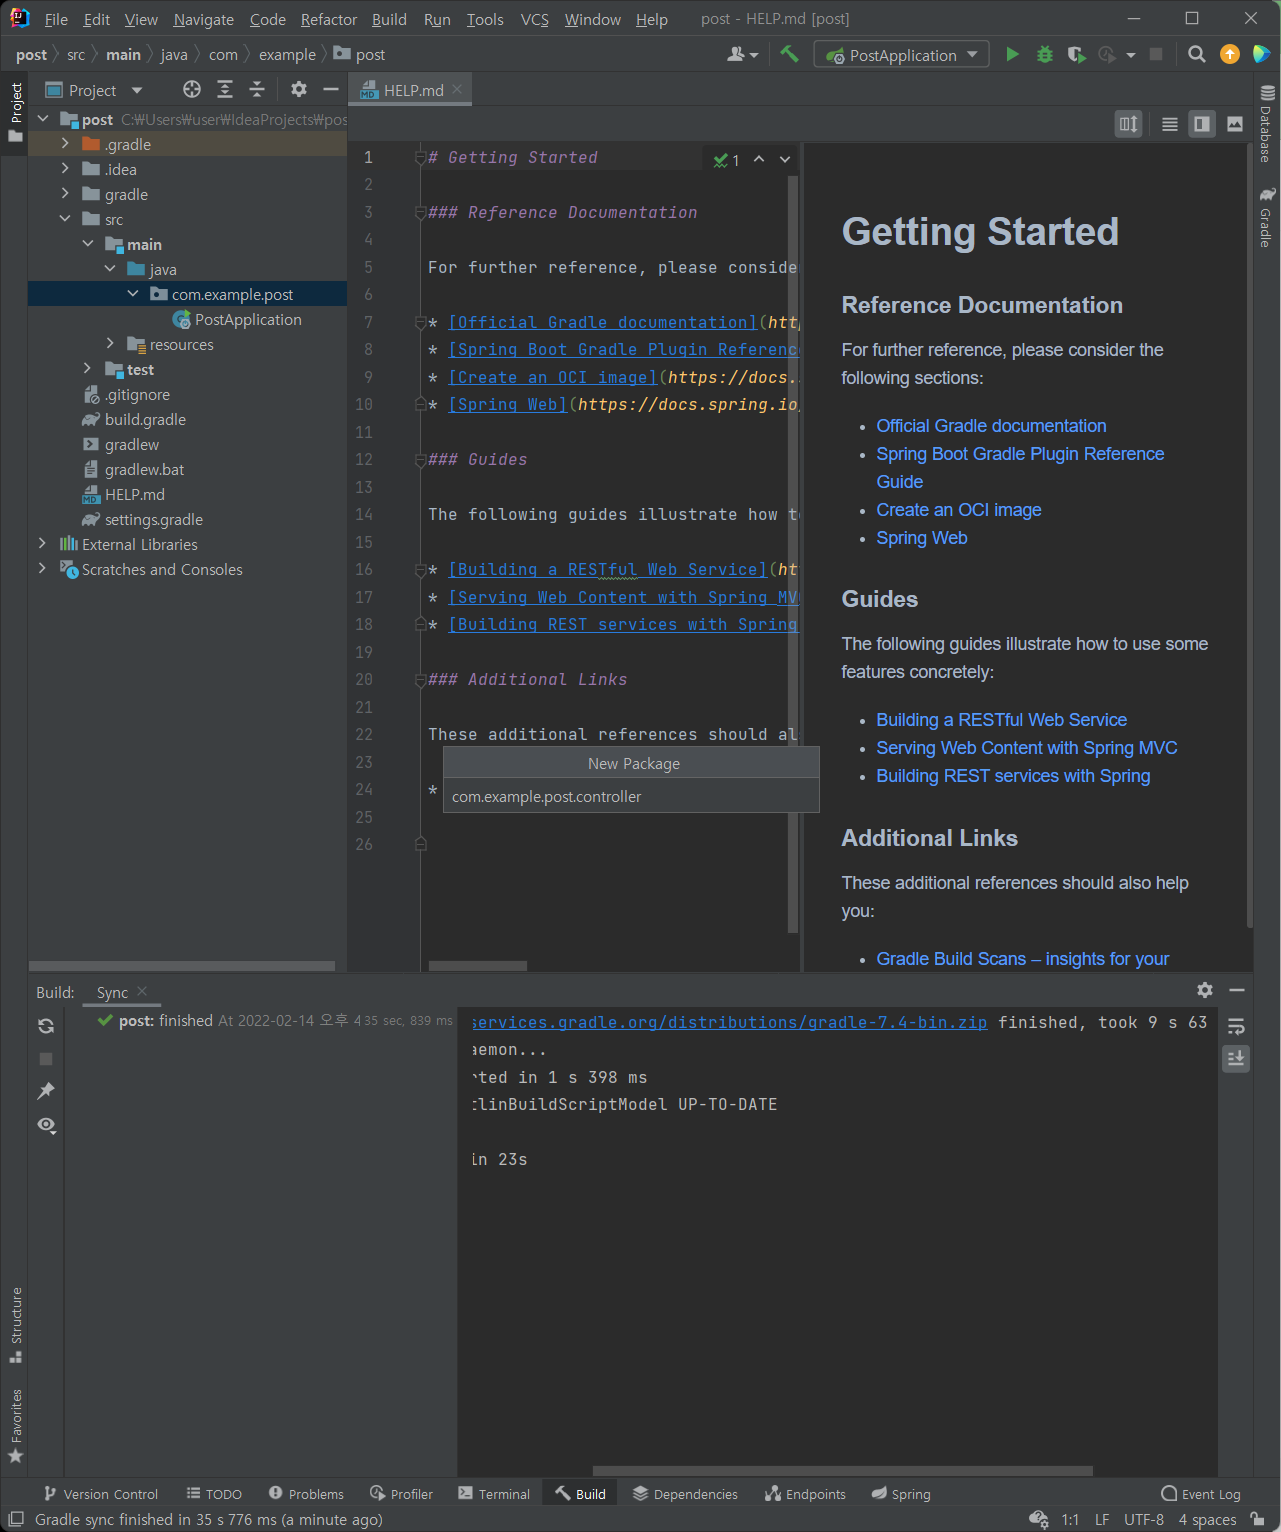Image resolution: width=1281 pixels, height=1532 pixels.
Task: Open the Navigate menu
Action: (203, 19)
